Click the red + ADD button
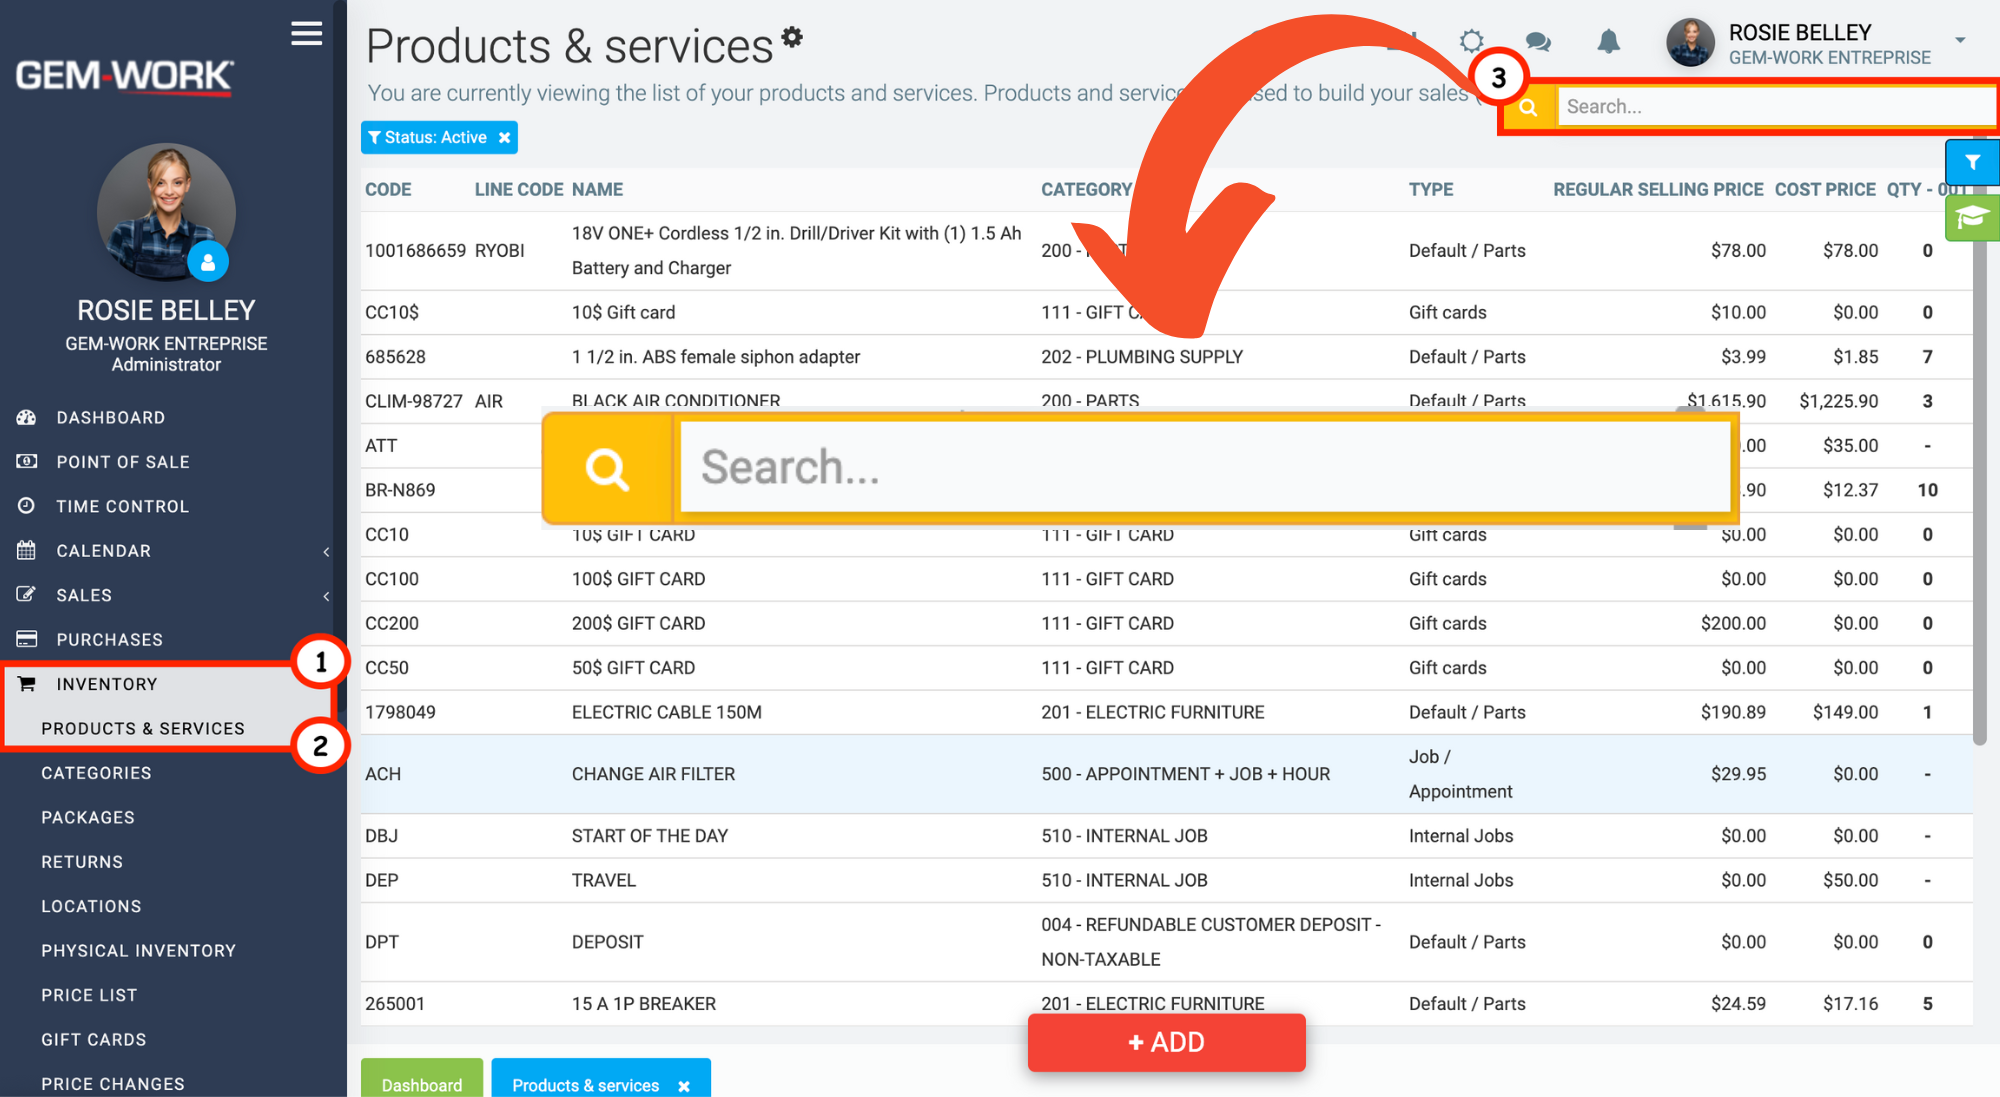2000x1097 pixels. click(x=1166, y=1042)
